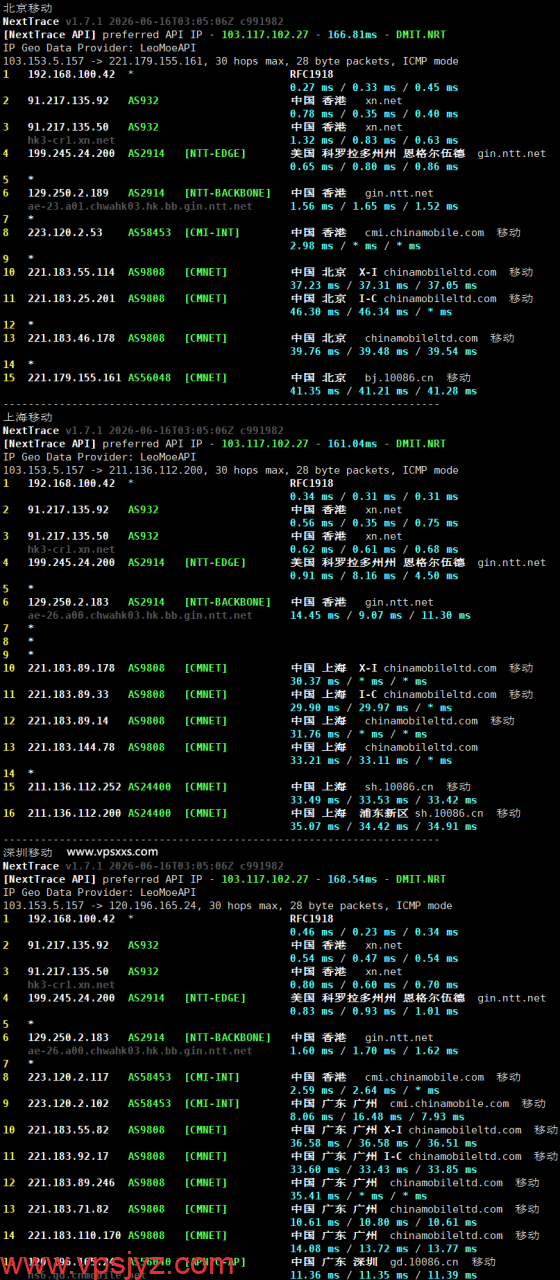Click target 120.196.165.24 in trace header
The height and width of the screenshot is (1280, 560).
click(x=157, y=905)
